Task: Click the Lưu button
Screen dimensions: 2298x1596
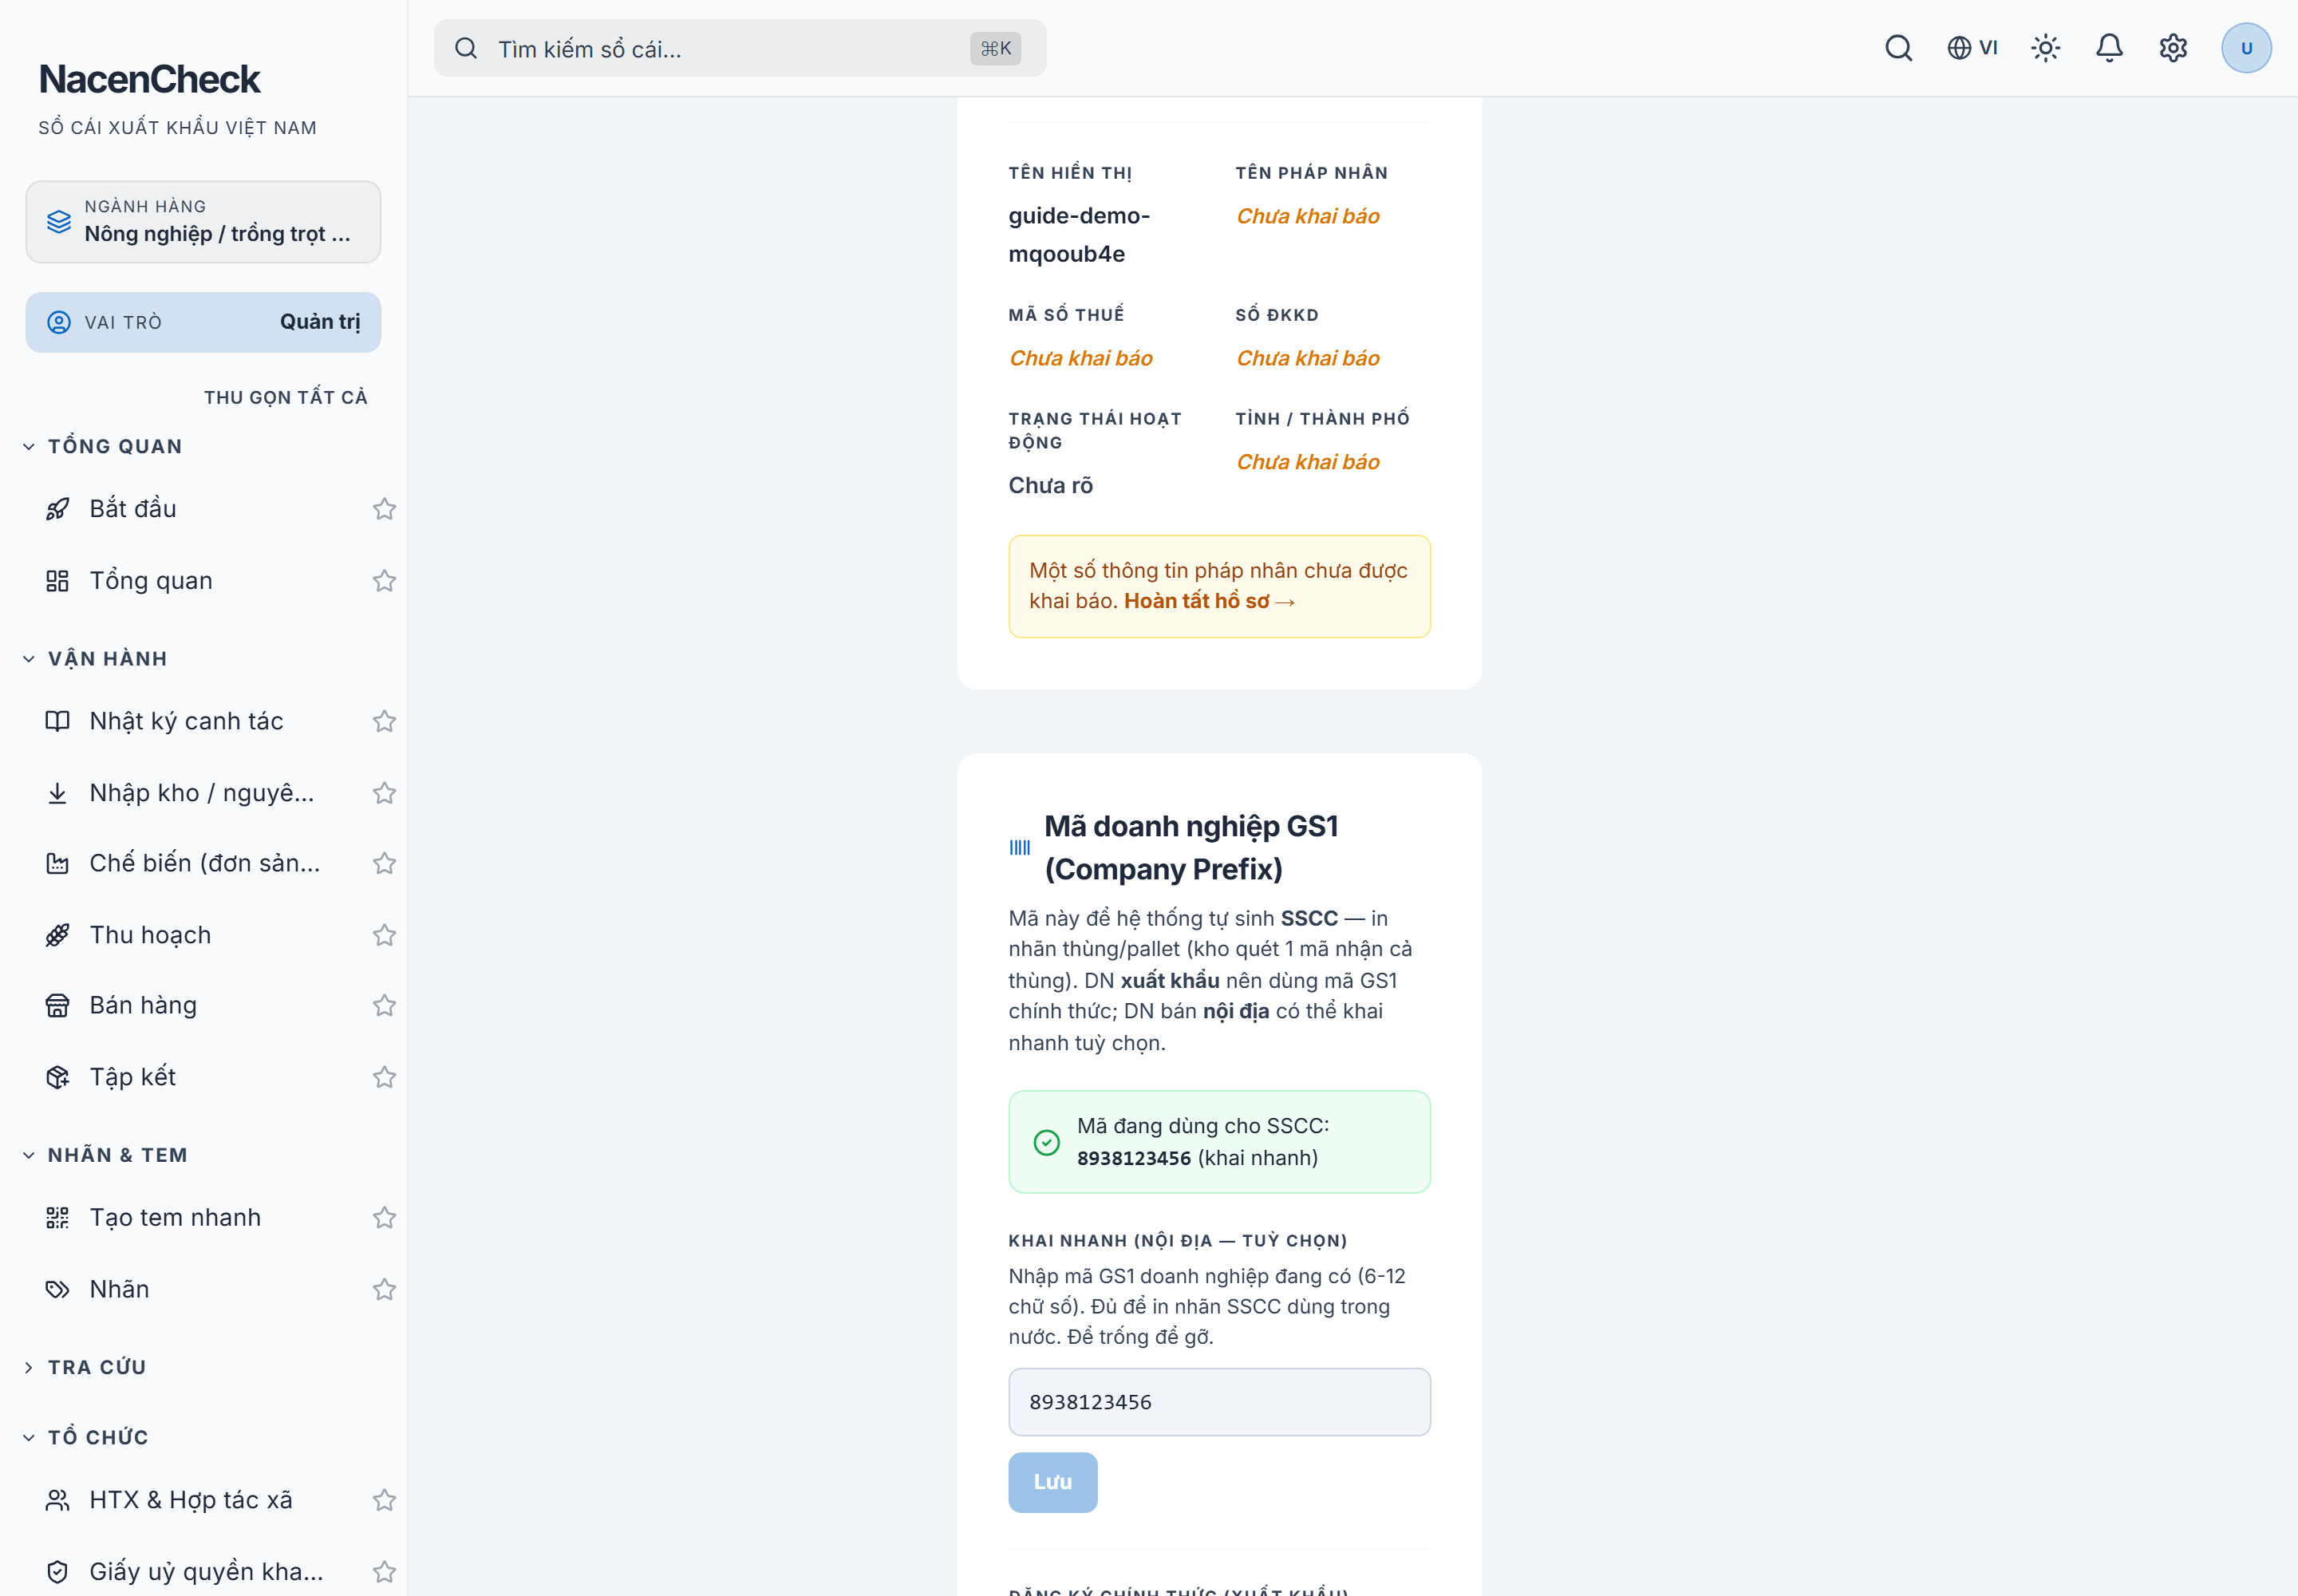Action: click(1052, 1482)
